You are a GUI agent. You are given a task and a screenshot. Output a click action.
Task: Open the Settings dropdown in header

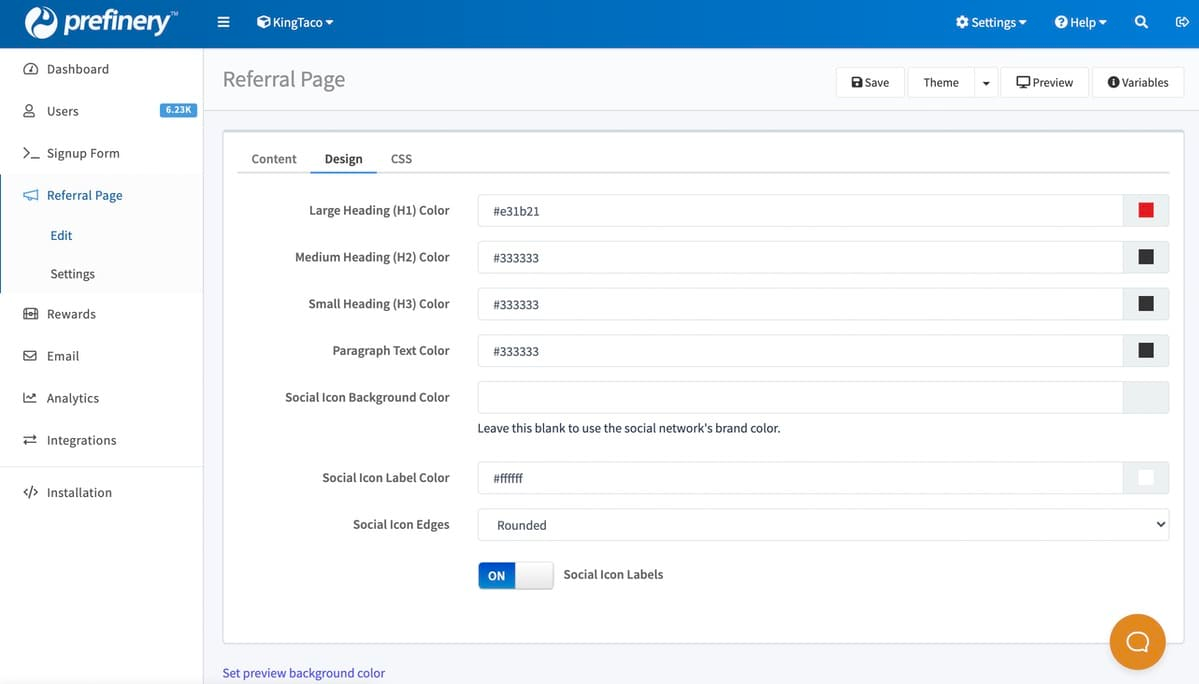(x=991, y=22)
